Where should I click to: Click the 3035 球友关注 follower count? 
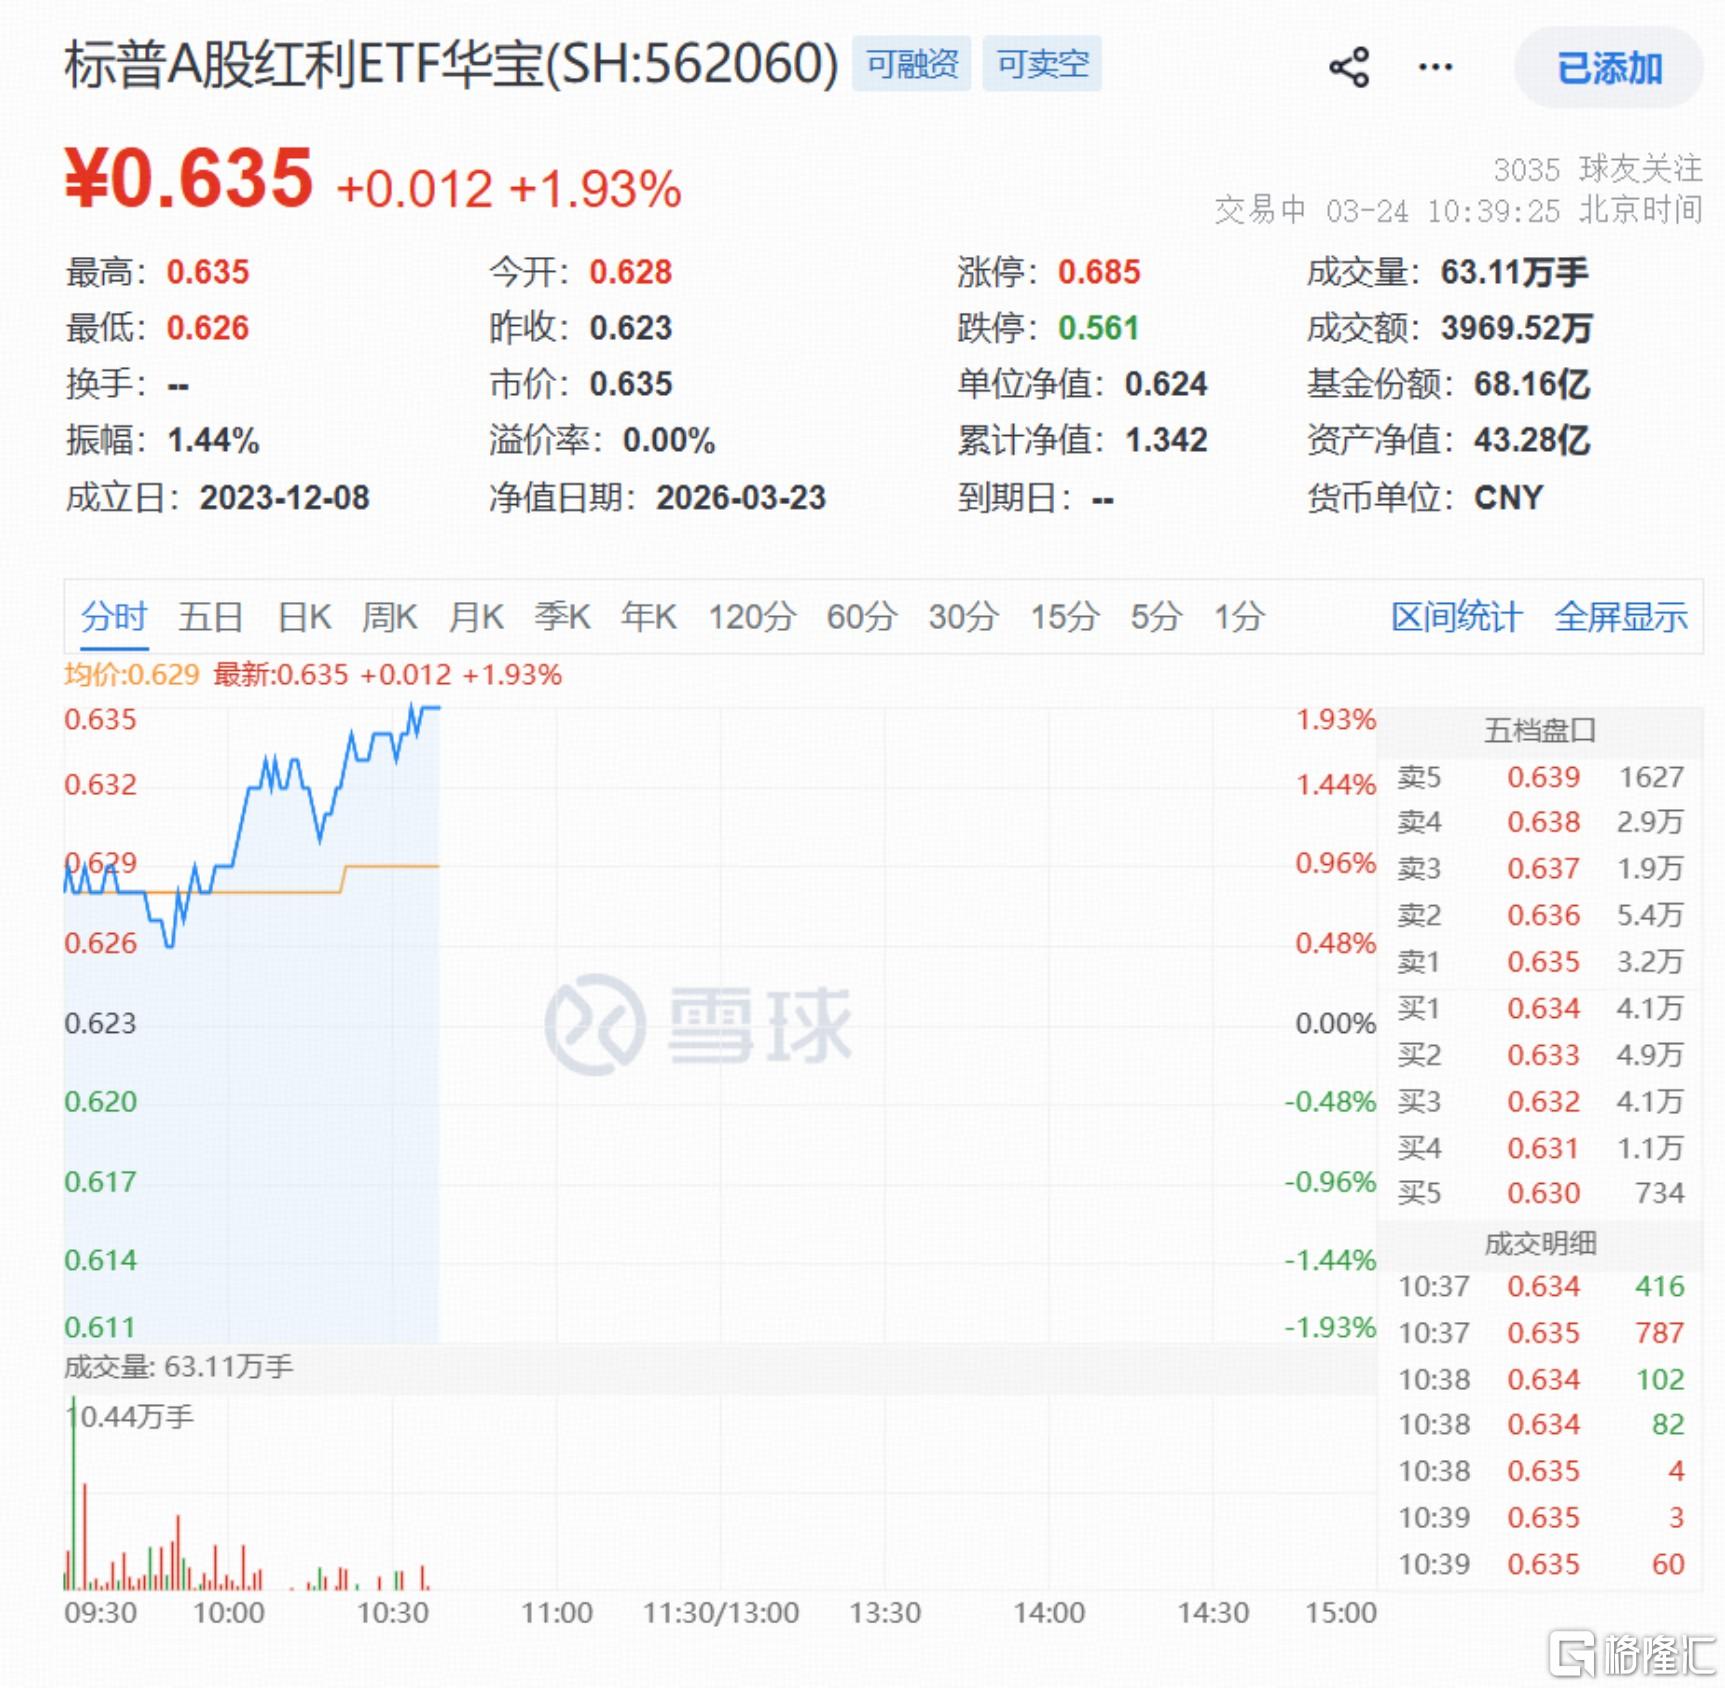click(1597, 169)
